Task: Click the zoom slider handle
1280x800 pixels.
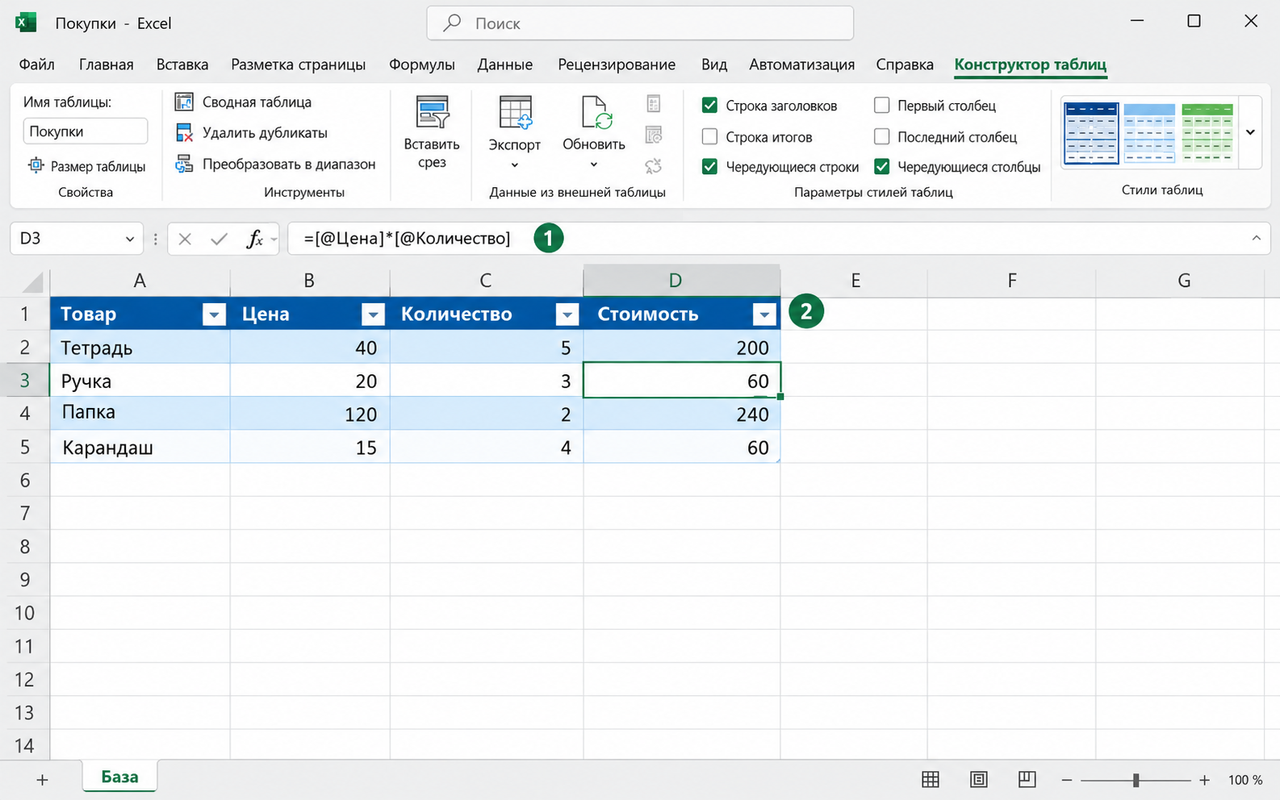Action: click(x=1136, y=779)
